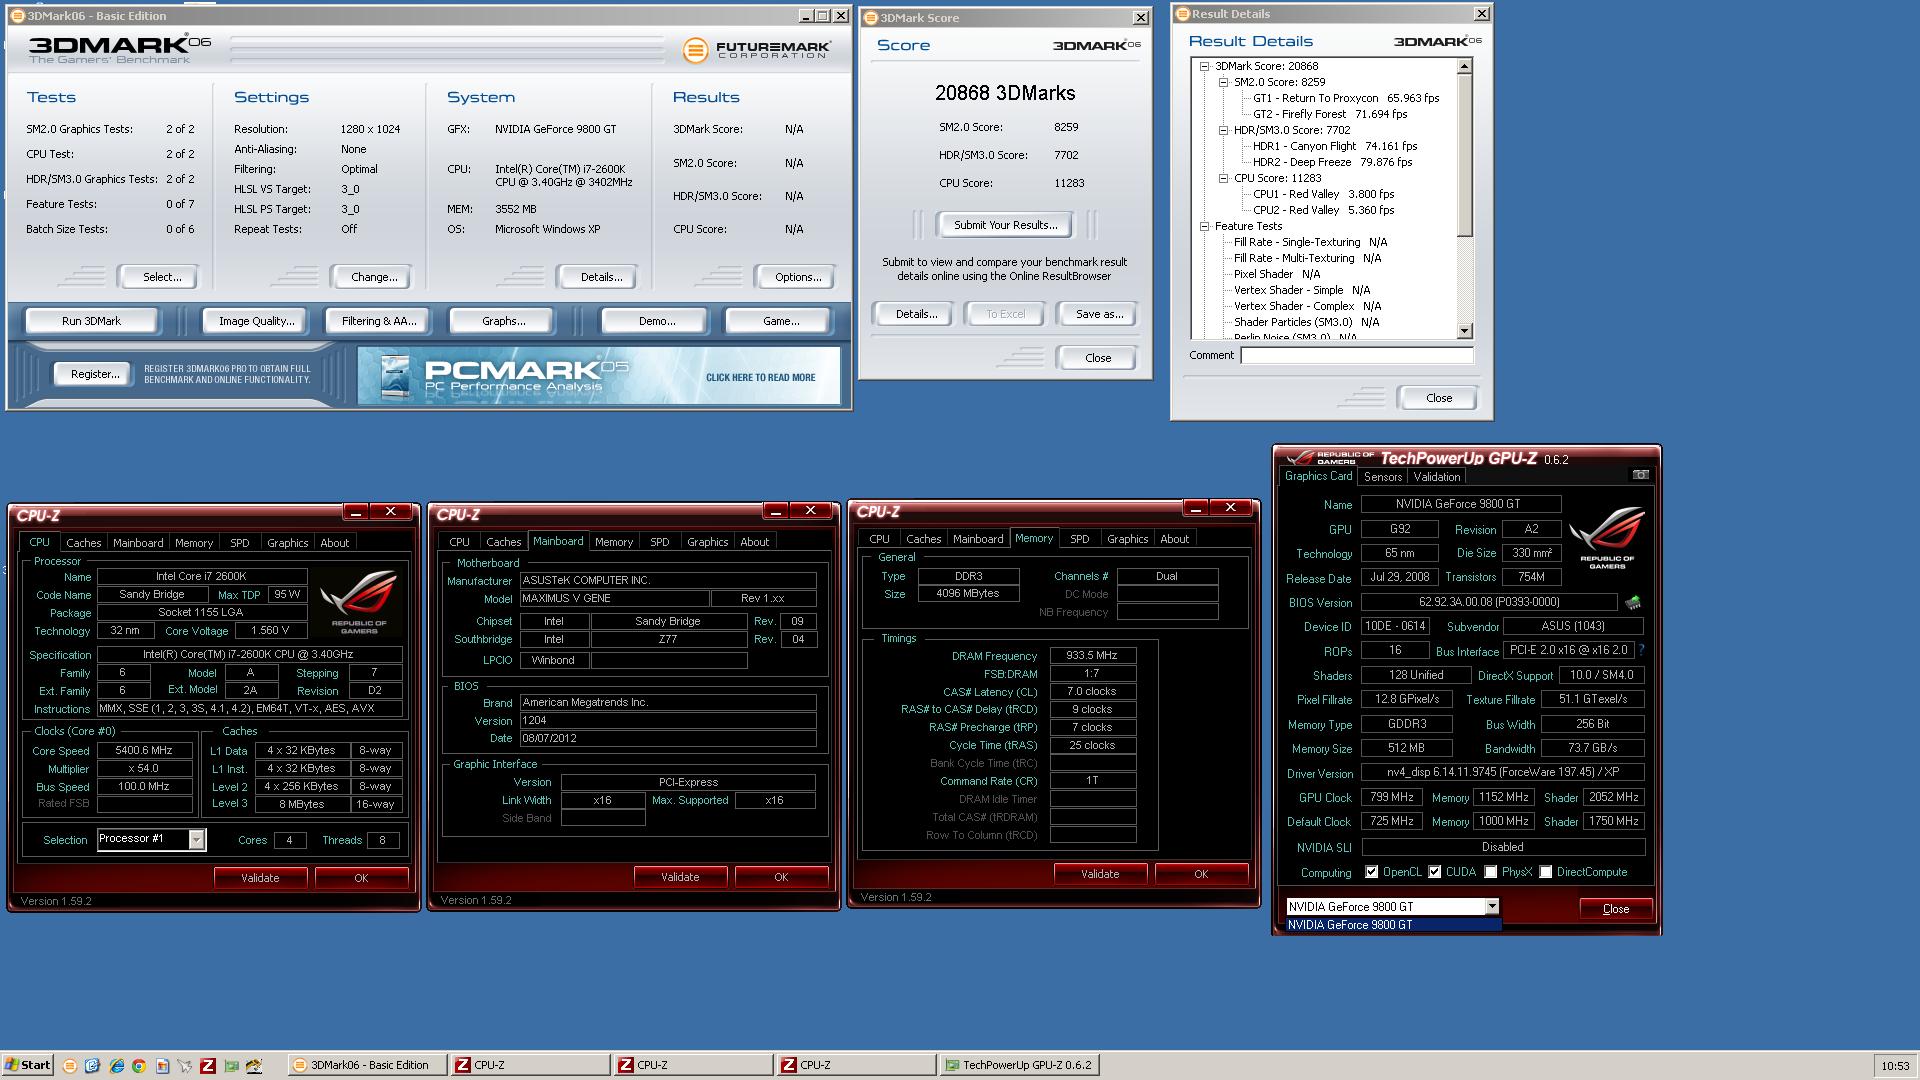
Task: Click the Result Details scrollbar down arrow
Action: [x=1465, y=331]
